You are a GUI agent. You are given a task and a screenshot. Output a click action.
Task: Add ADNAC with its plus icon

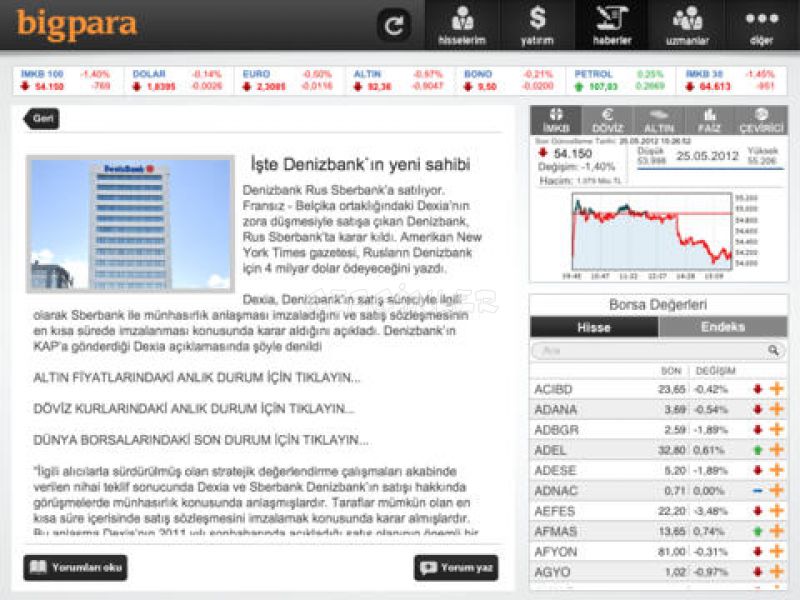(x=777, y=490)
